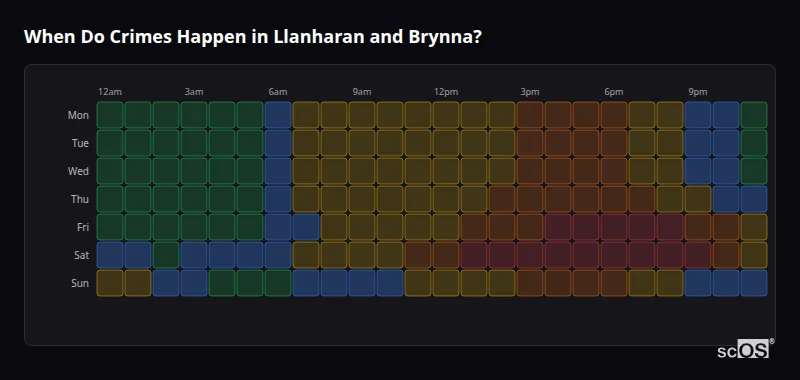This screenshot has width=800, height=380.
Task: Click the 'Sun' row label
Action: coord(80,283)
